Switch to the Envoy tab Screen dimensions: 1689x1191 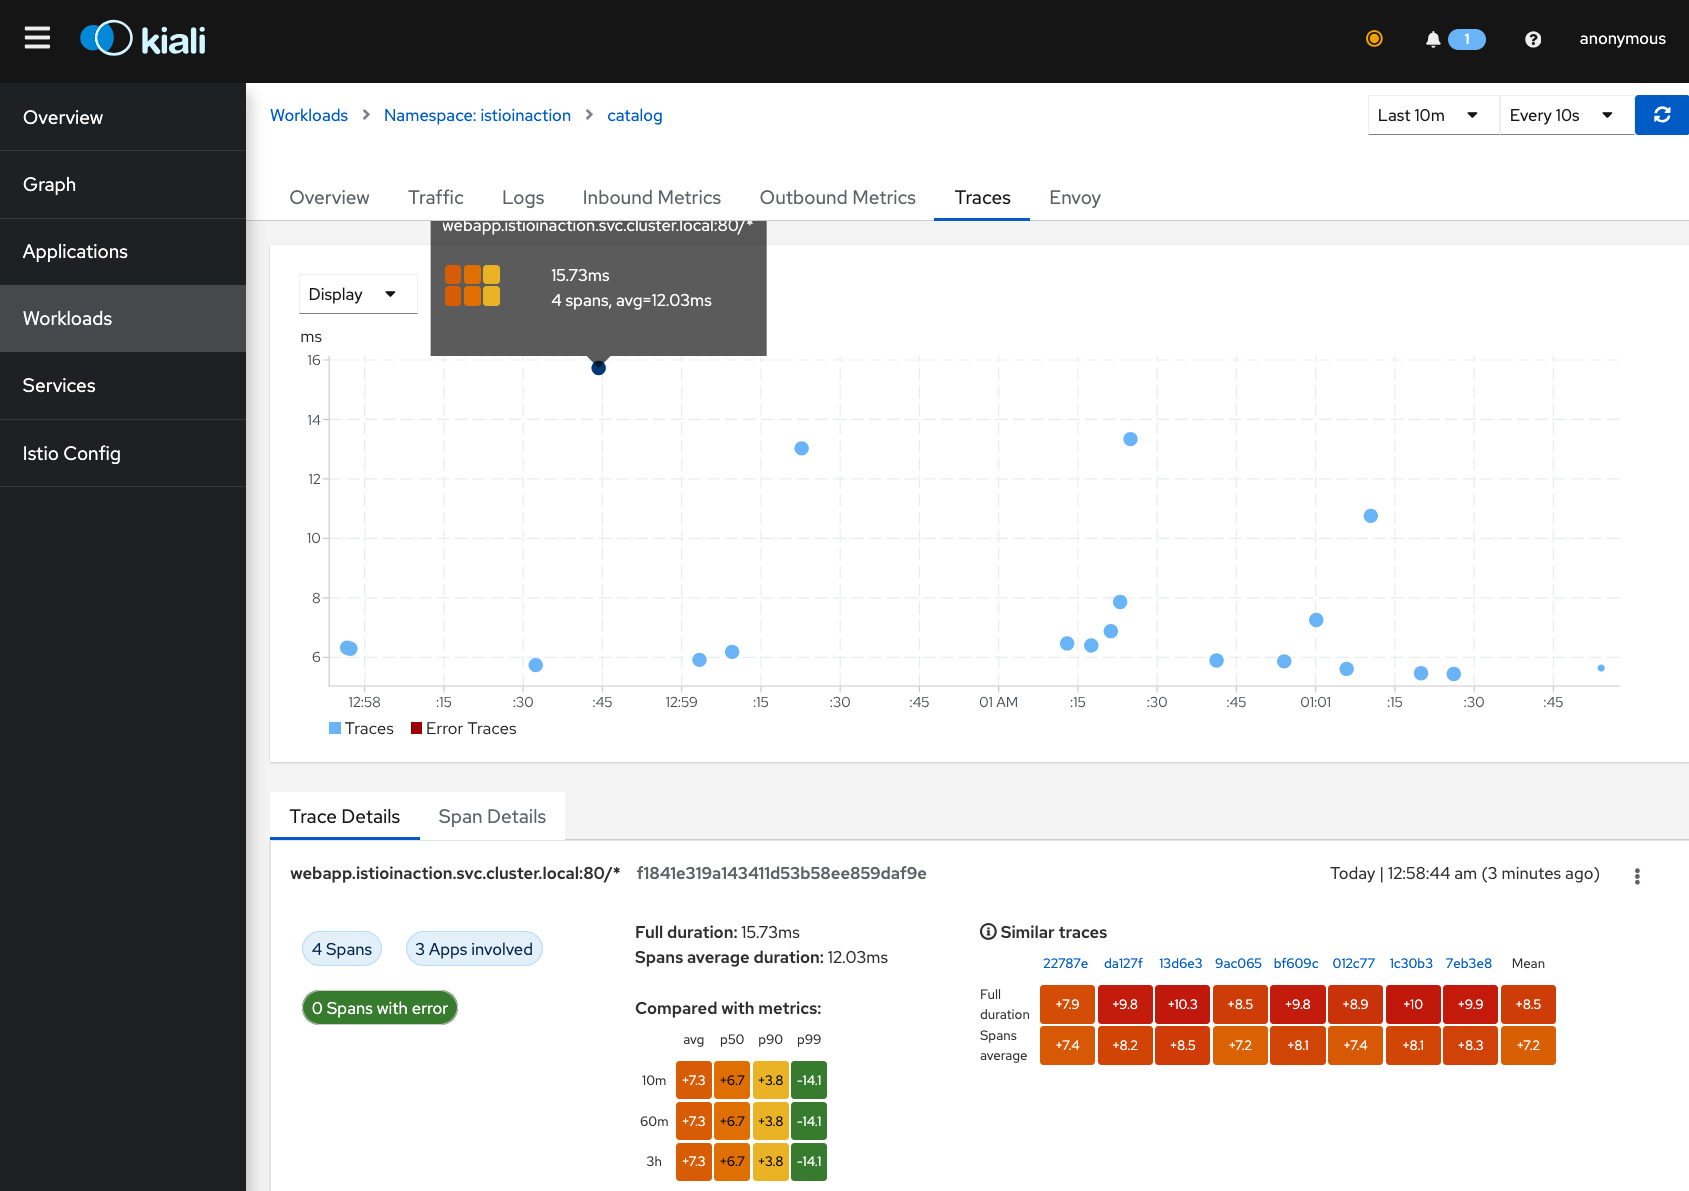1075,197
